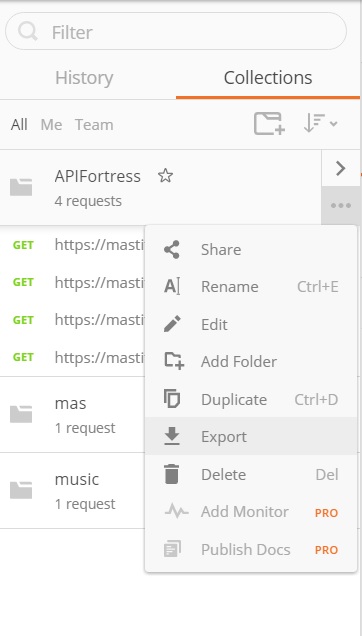Click the Delete trash icon
Screen dimensions: 362x636
pyautogui.click(x=172, y=474)
